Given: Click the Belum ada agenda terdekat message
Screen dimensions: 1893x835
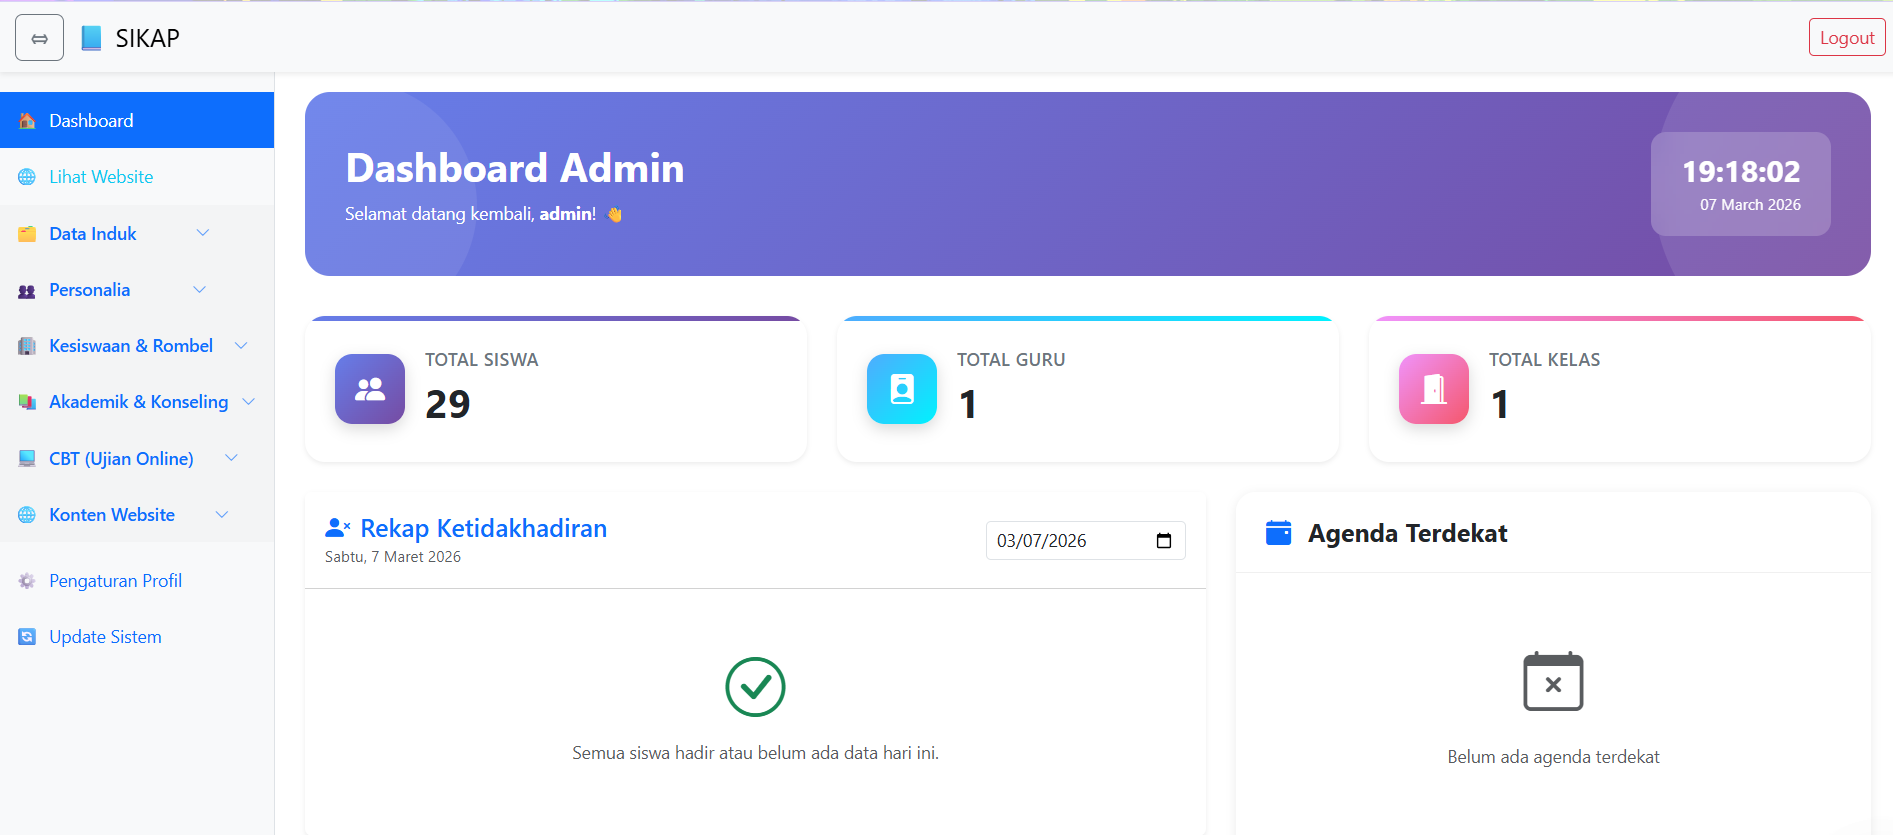Looking at the screenshot, I should coord(1553,757).
